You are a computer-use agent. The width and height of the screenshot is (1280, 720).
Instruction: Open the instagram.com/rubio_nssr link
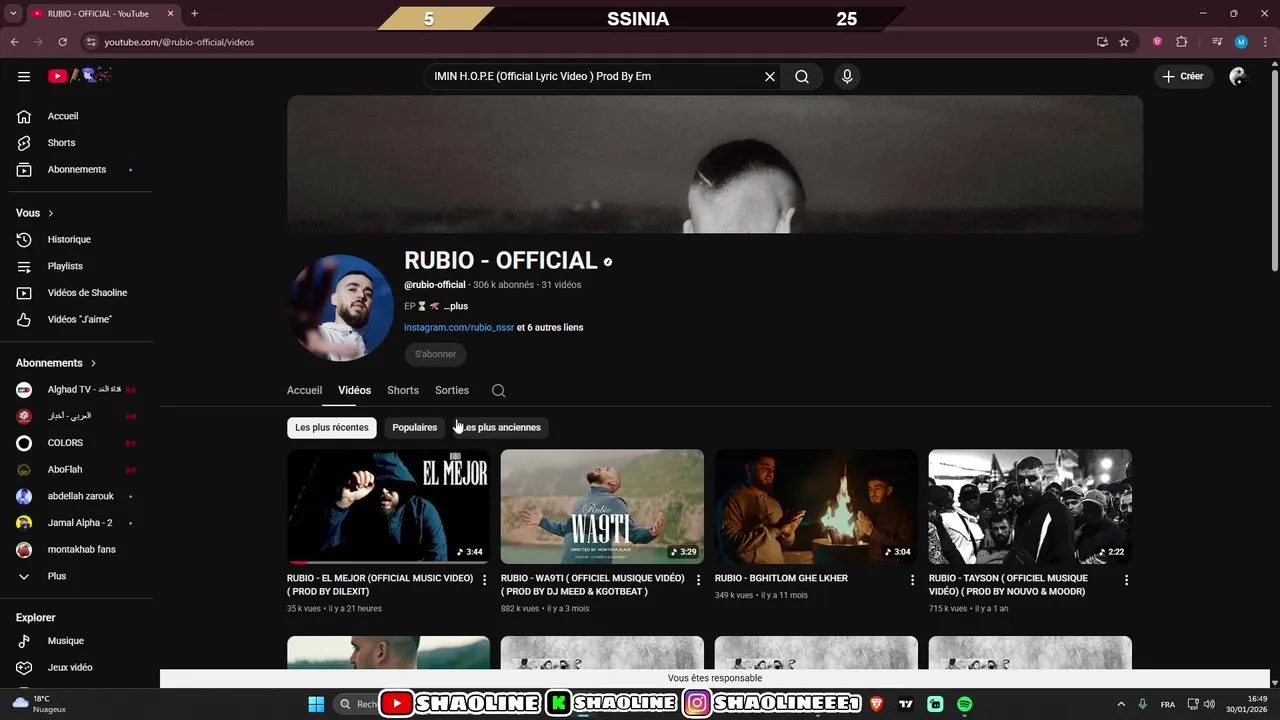[x=459, y=328]
